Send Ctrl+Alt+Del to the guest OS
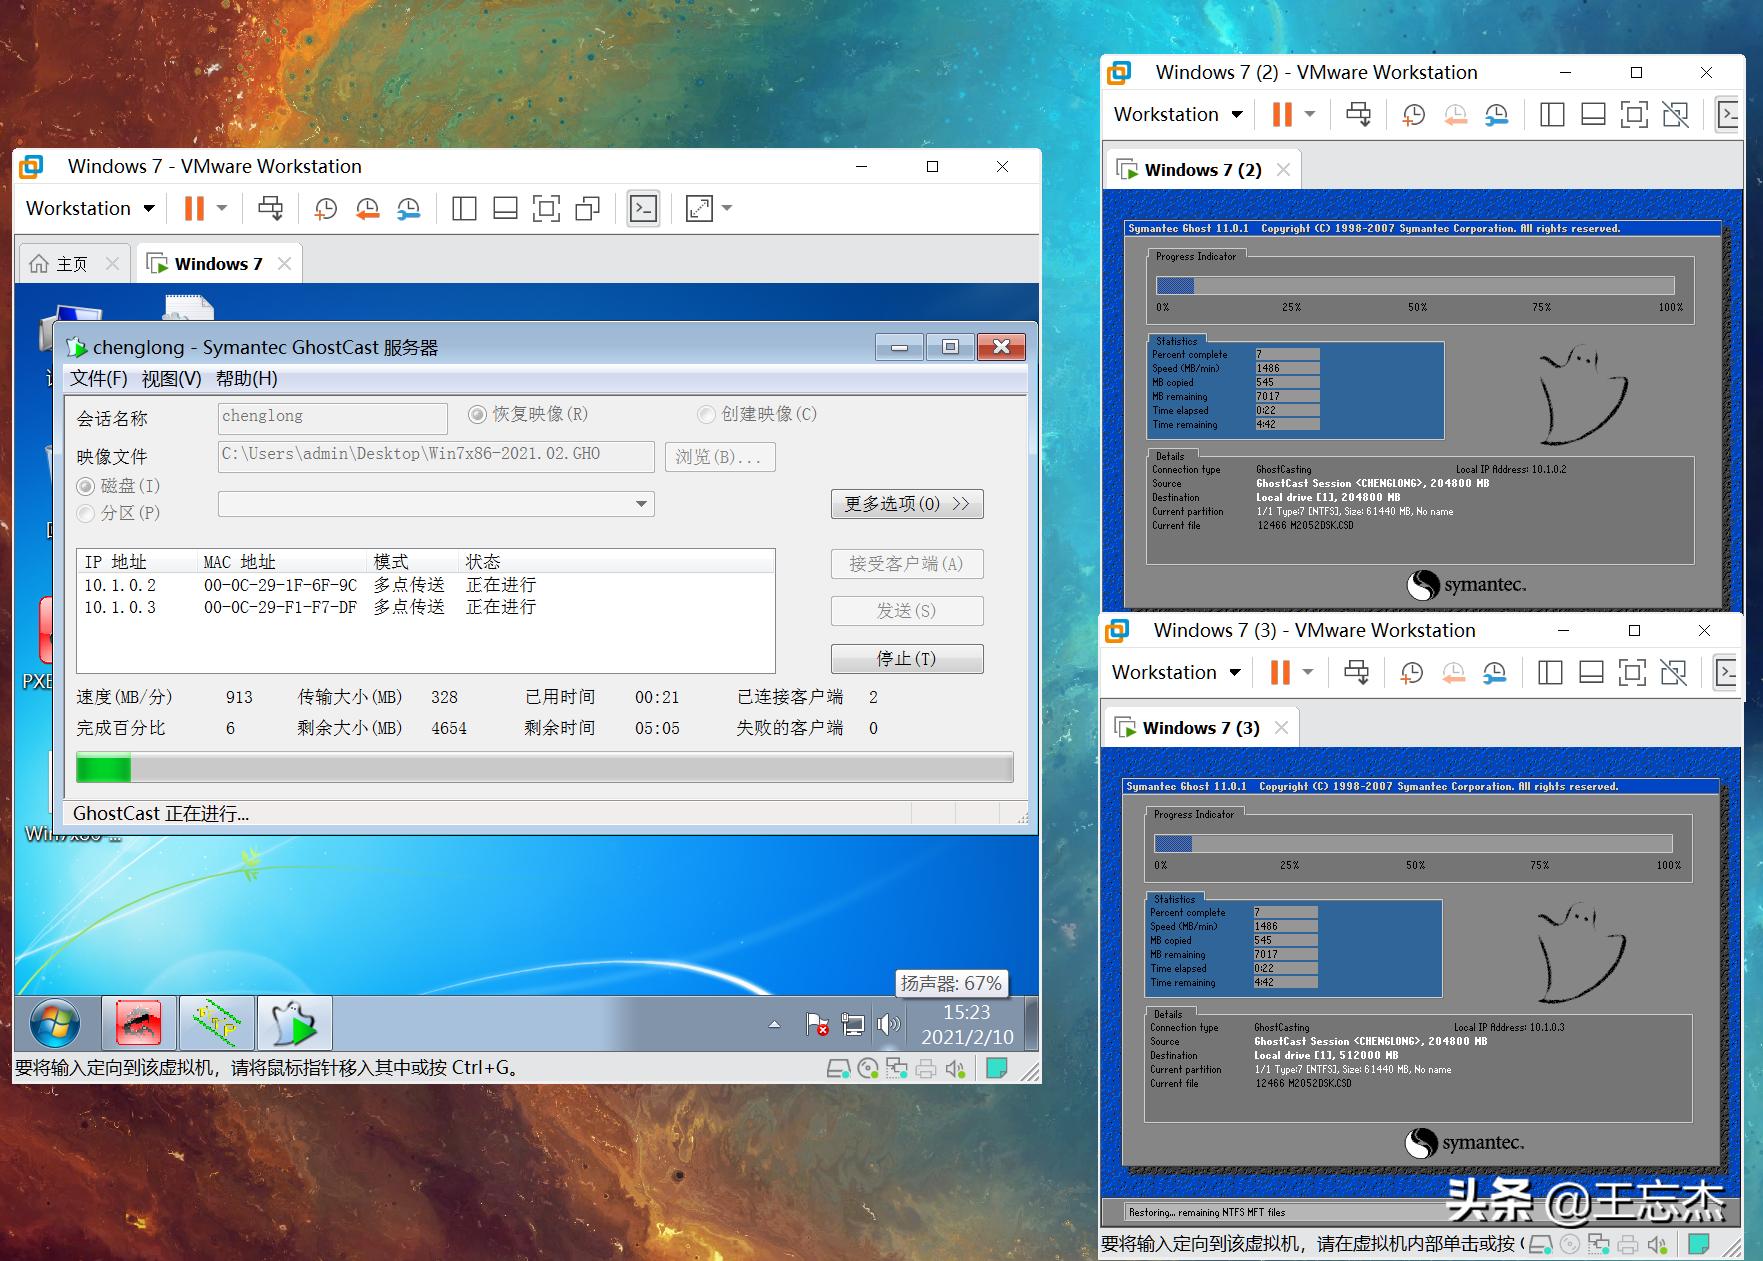 click(270, 208)
